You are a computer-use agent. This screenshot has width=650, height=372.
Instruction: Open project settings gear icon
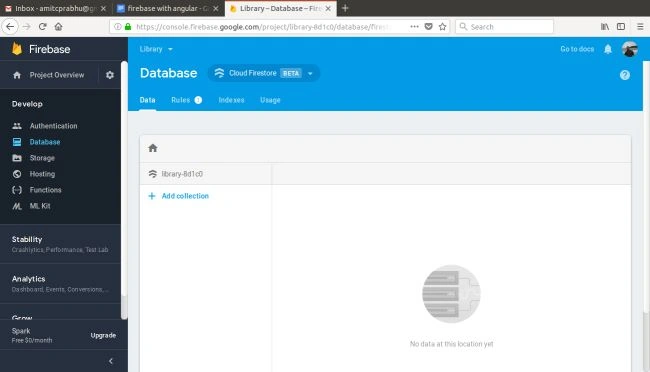110,75
